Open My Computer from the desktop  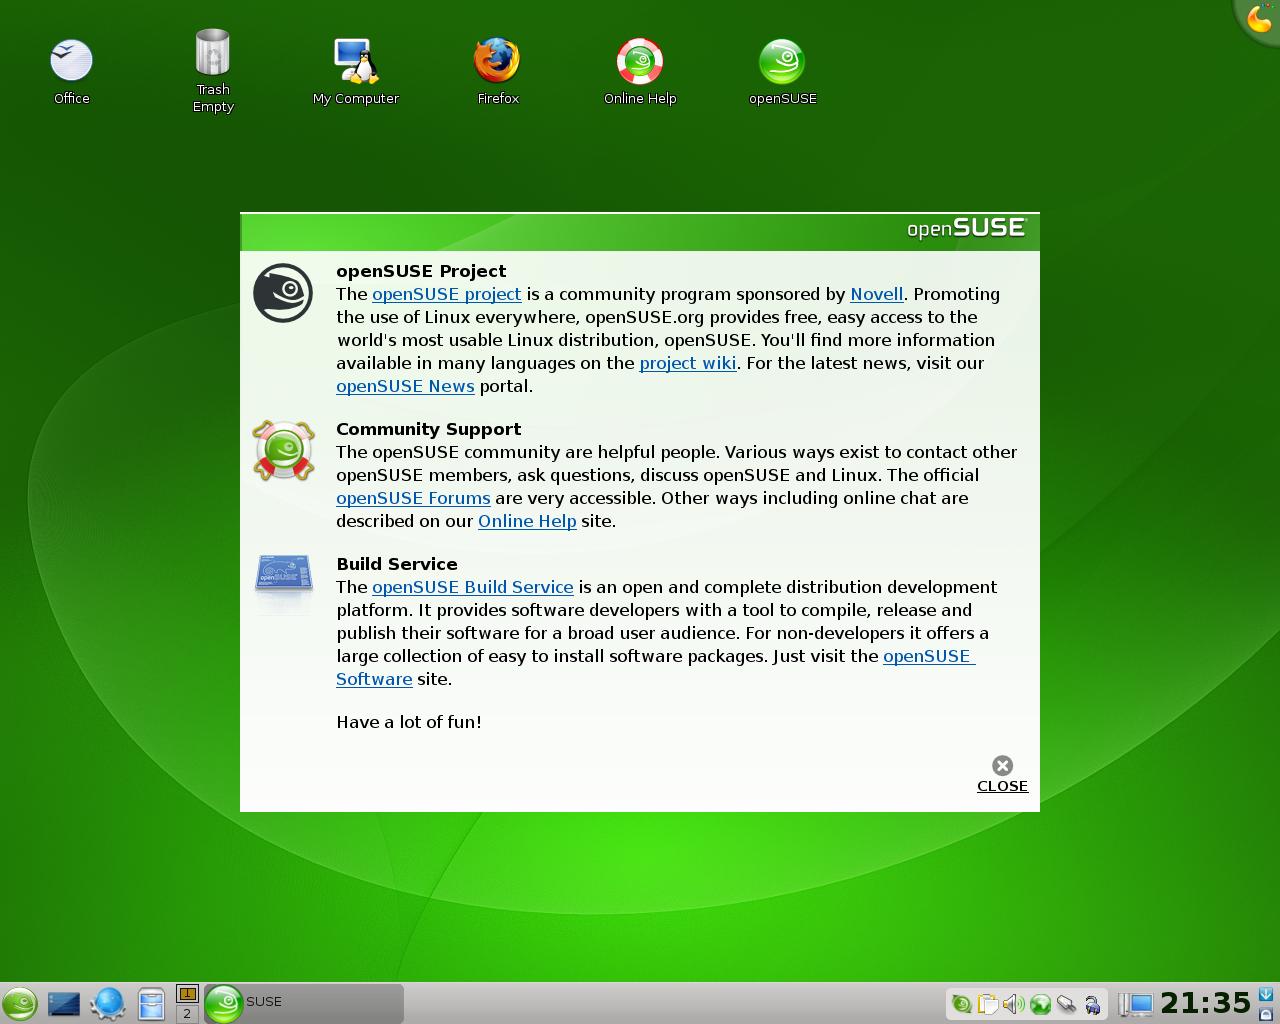(x=355, y=61)
